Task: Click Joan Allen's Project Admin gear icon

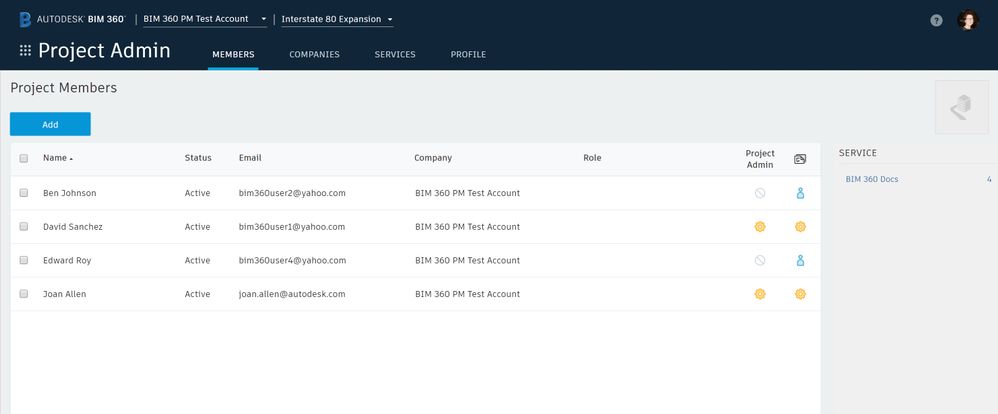Action: [760, 294]
